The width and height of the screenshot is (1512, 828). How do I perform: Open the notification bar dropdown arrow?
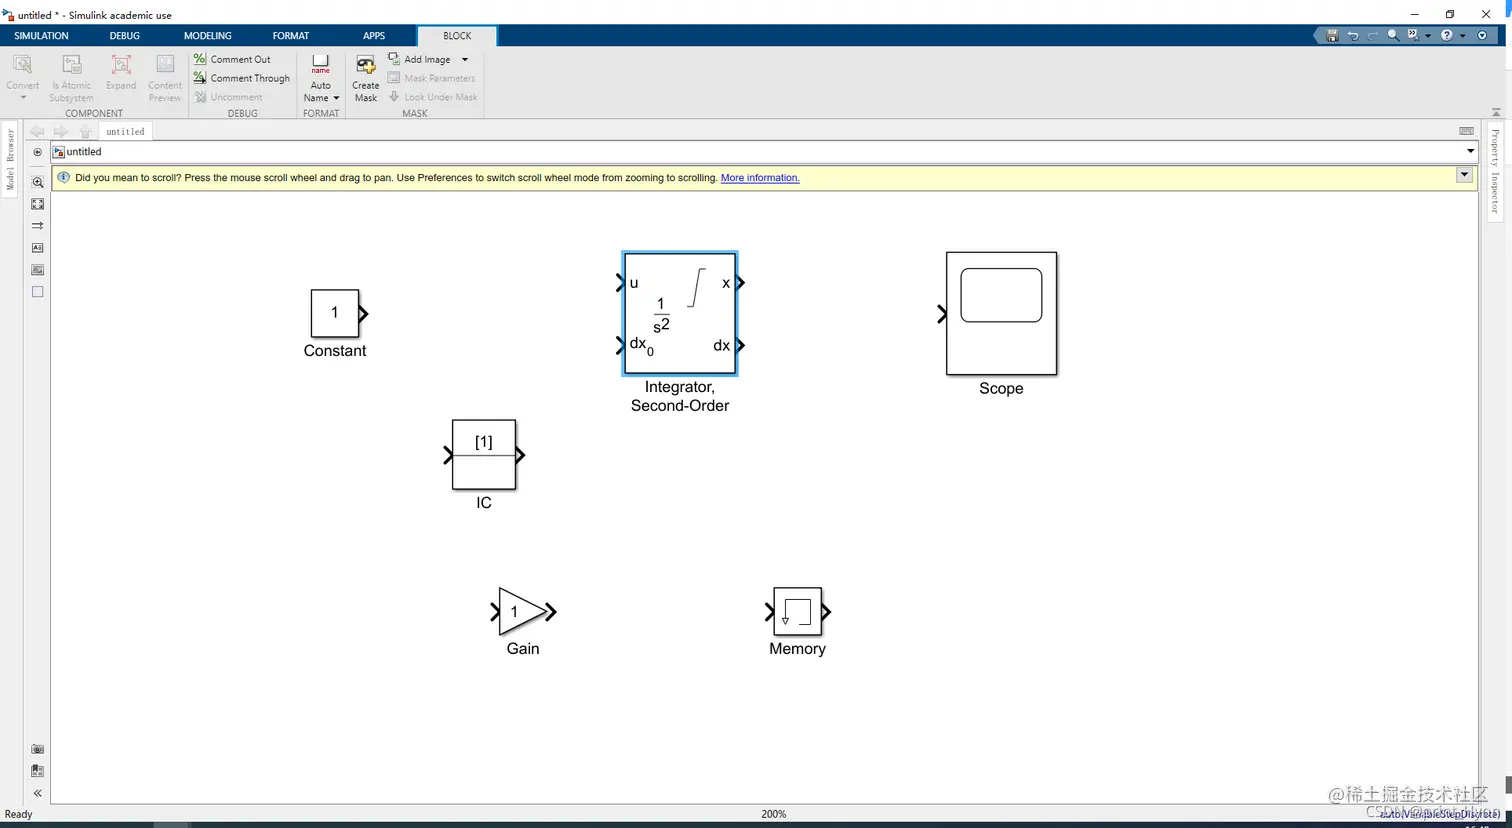[x=1464, y=175]
